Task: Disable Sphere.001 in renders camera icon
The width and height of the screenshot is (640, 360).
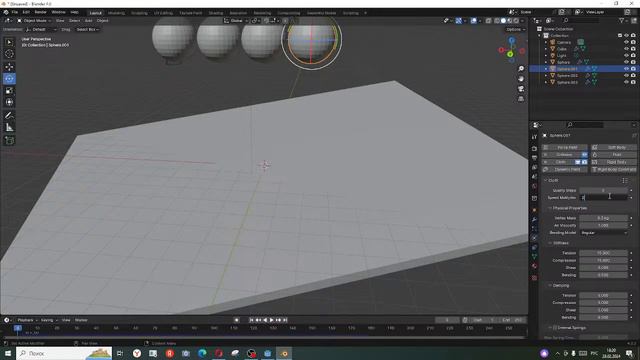Action: point(633,69)
